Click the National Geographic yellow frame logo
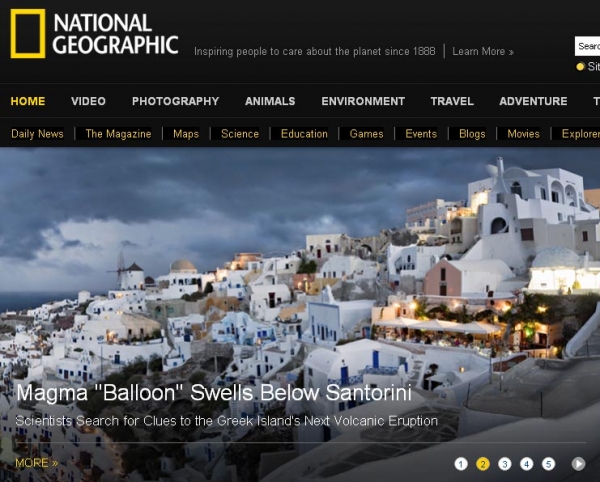The height and width of the screenshot is (482, 600). pos(28,34)
